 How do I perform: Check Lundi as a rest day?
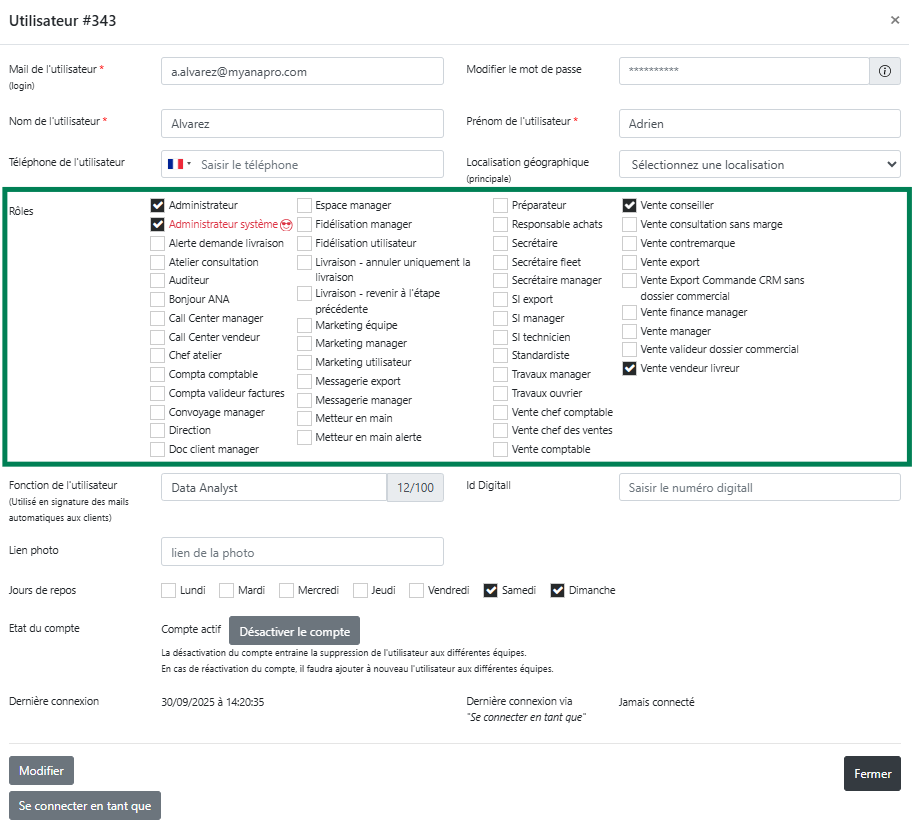(169, 591)
